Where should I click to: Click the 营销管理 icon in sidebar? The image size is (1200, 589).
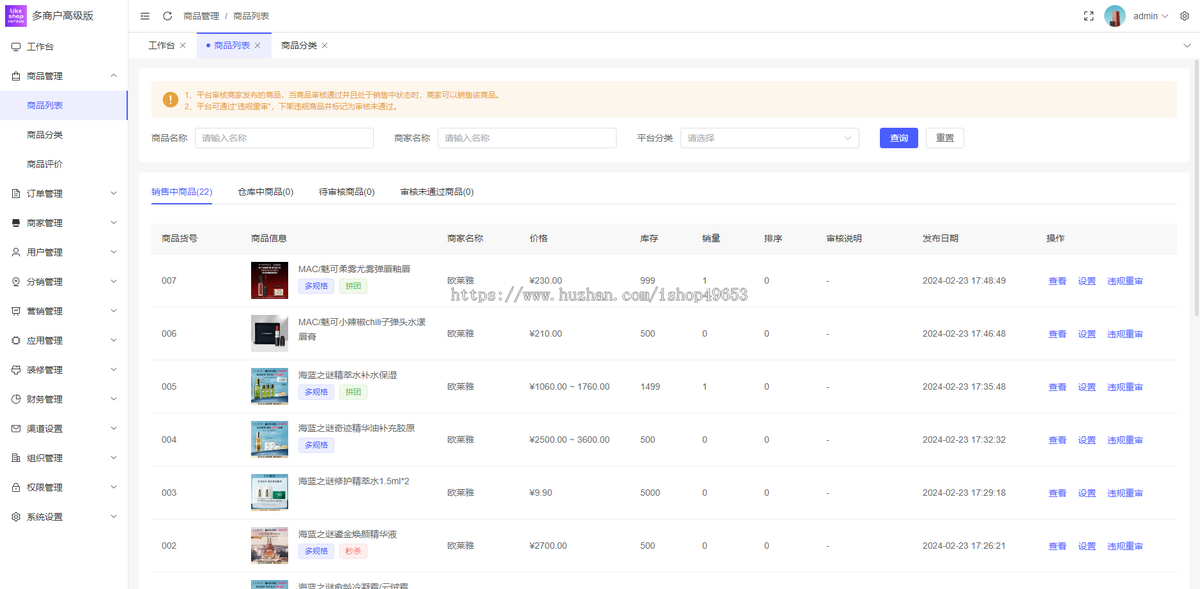tap(15, 311)
